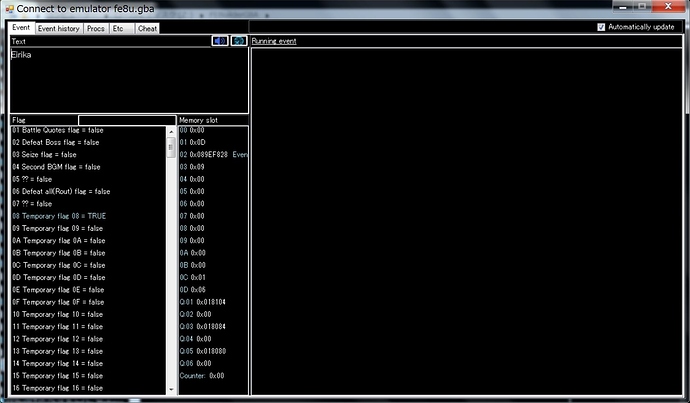Click the blue speaker icon beside Text
This screenshot has height=403, width=690.
pos(220,41)
